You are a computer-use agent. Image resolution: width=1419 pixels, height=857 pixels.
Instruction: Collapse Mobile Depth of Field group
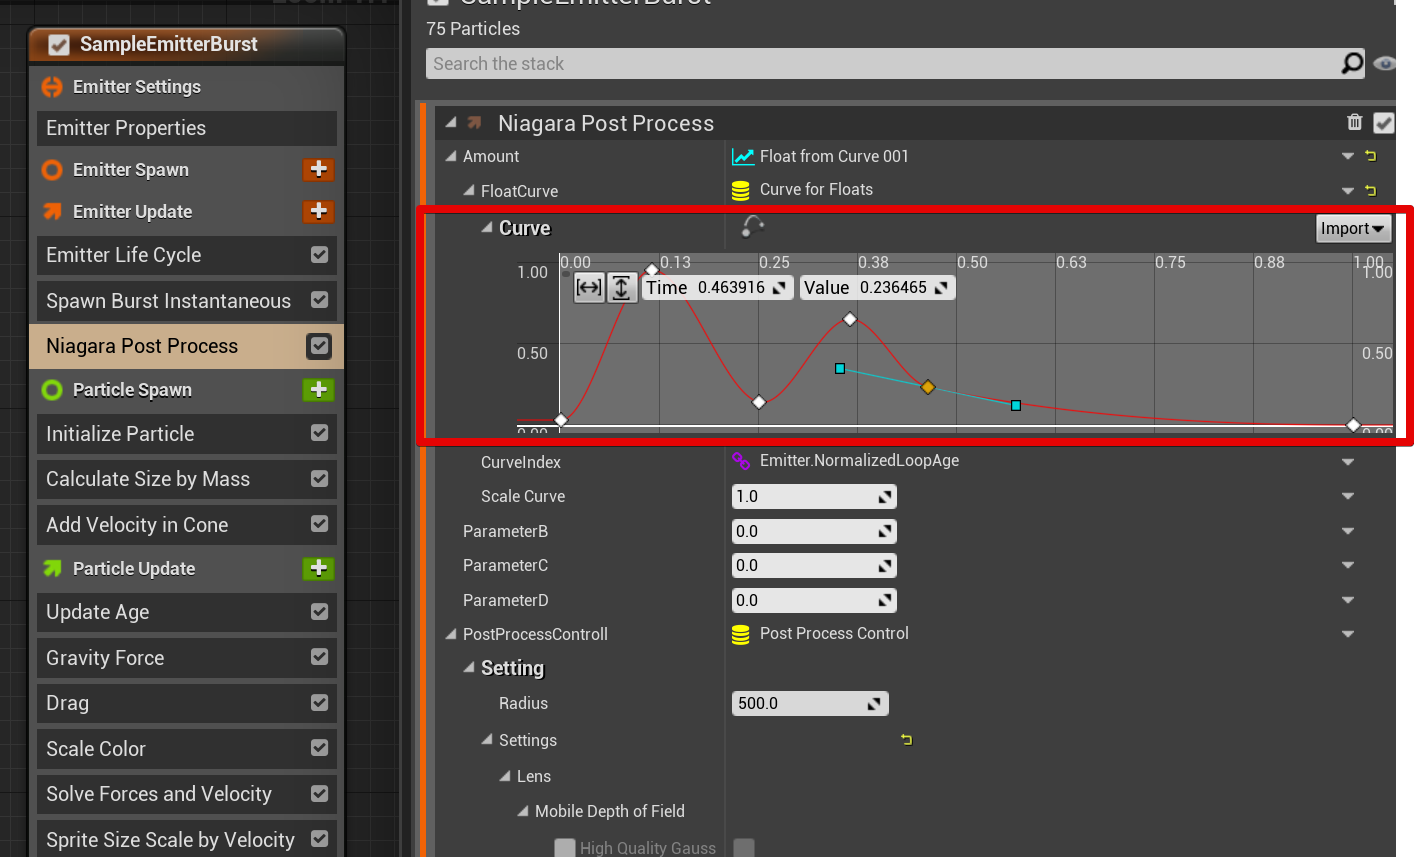pyautogui.click(x=523, y=811)
